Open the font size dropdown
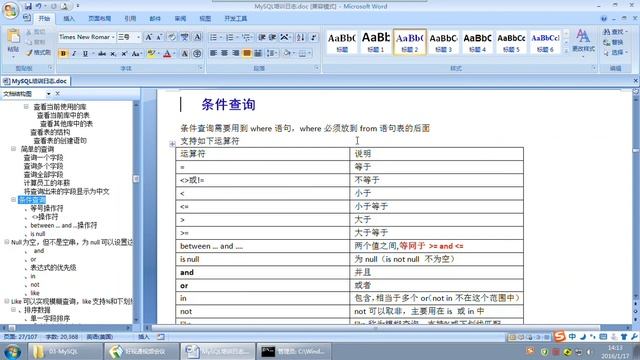Viewport: 640px width, 360px height. 138,37
